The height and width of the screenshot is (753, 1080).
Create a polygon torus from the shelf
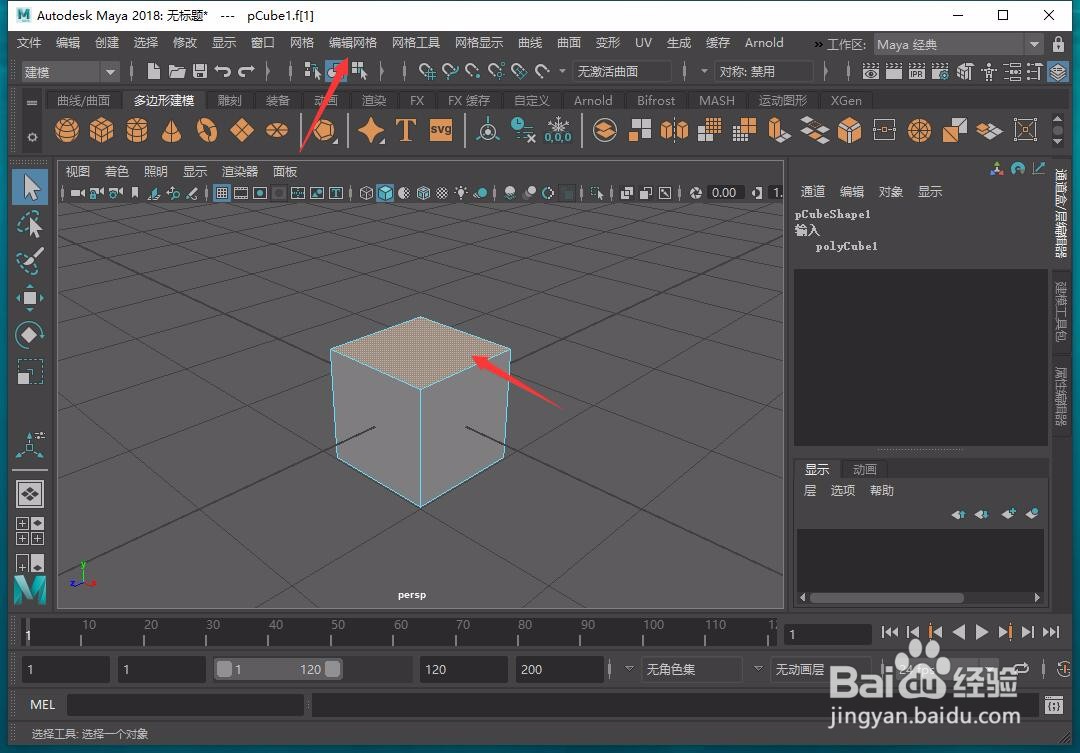pyautogui.click(x=207, y=130)
